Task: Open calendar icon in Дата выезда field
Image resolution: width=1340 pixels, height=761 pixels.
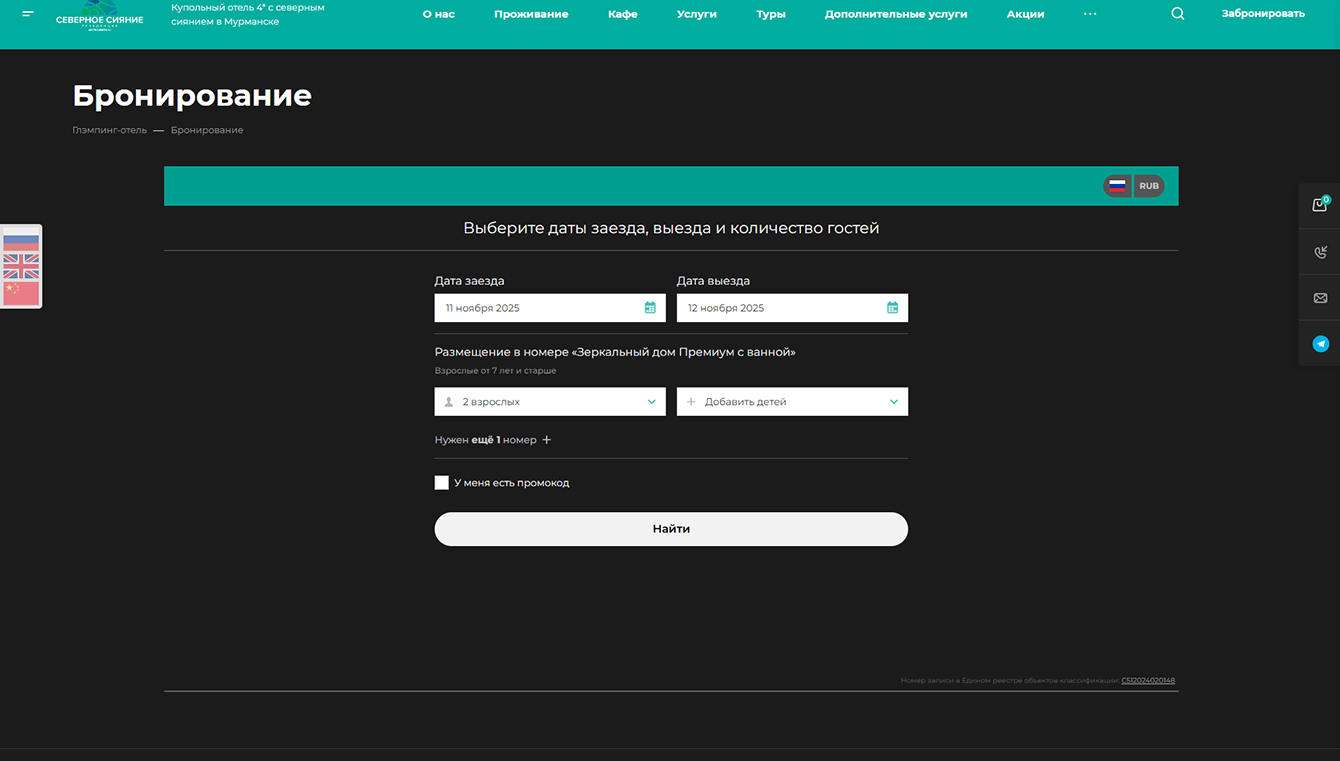Action: tap(893, 308)
